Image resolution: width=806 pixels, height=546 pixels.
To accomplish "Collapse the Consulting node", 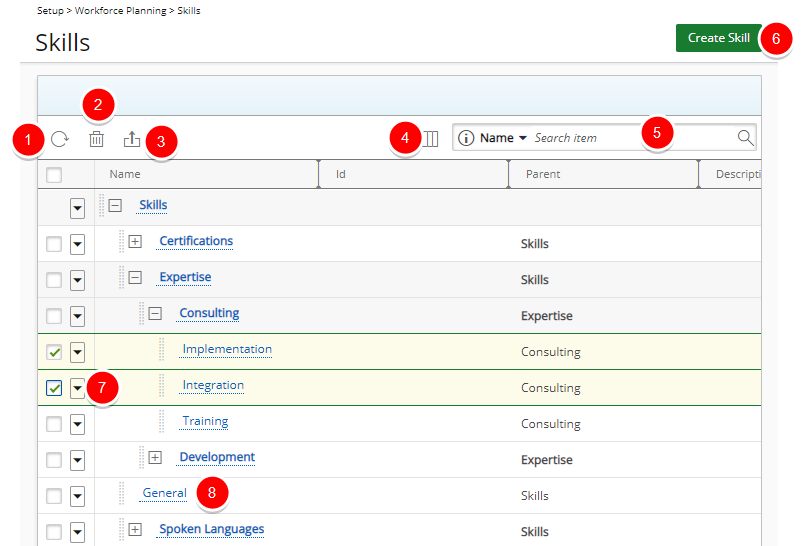I will [x=155, y=314].
